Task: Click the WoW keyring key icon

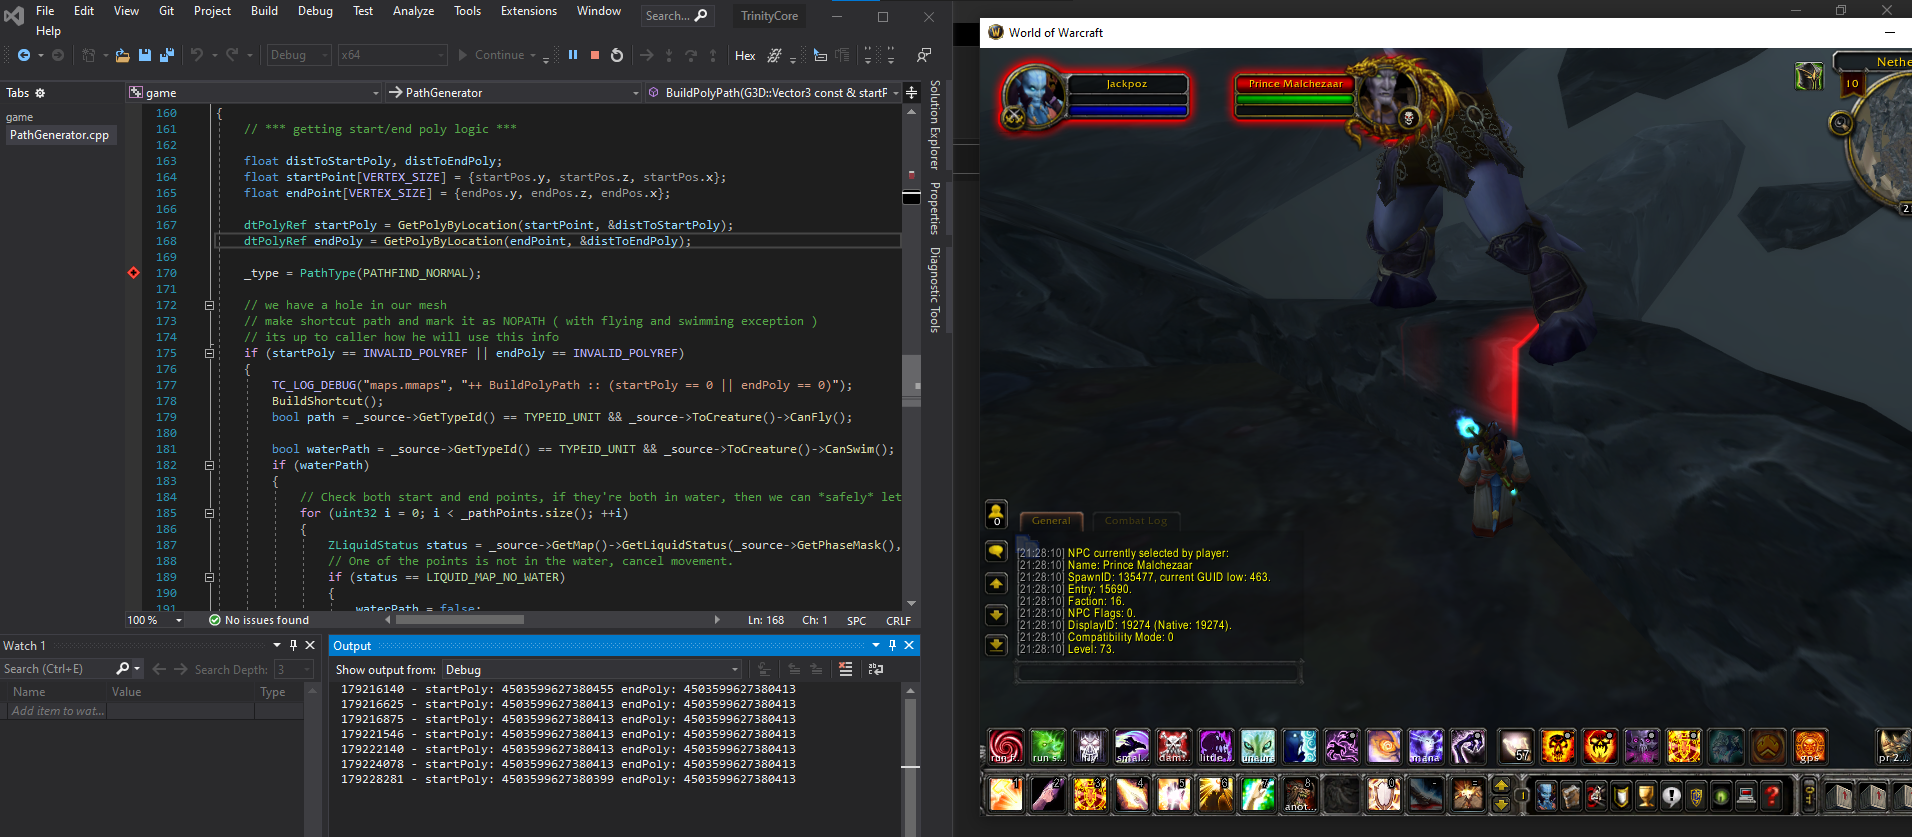Action: [1808, 796]
